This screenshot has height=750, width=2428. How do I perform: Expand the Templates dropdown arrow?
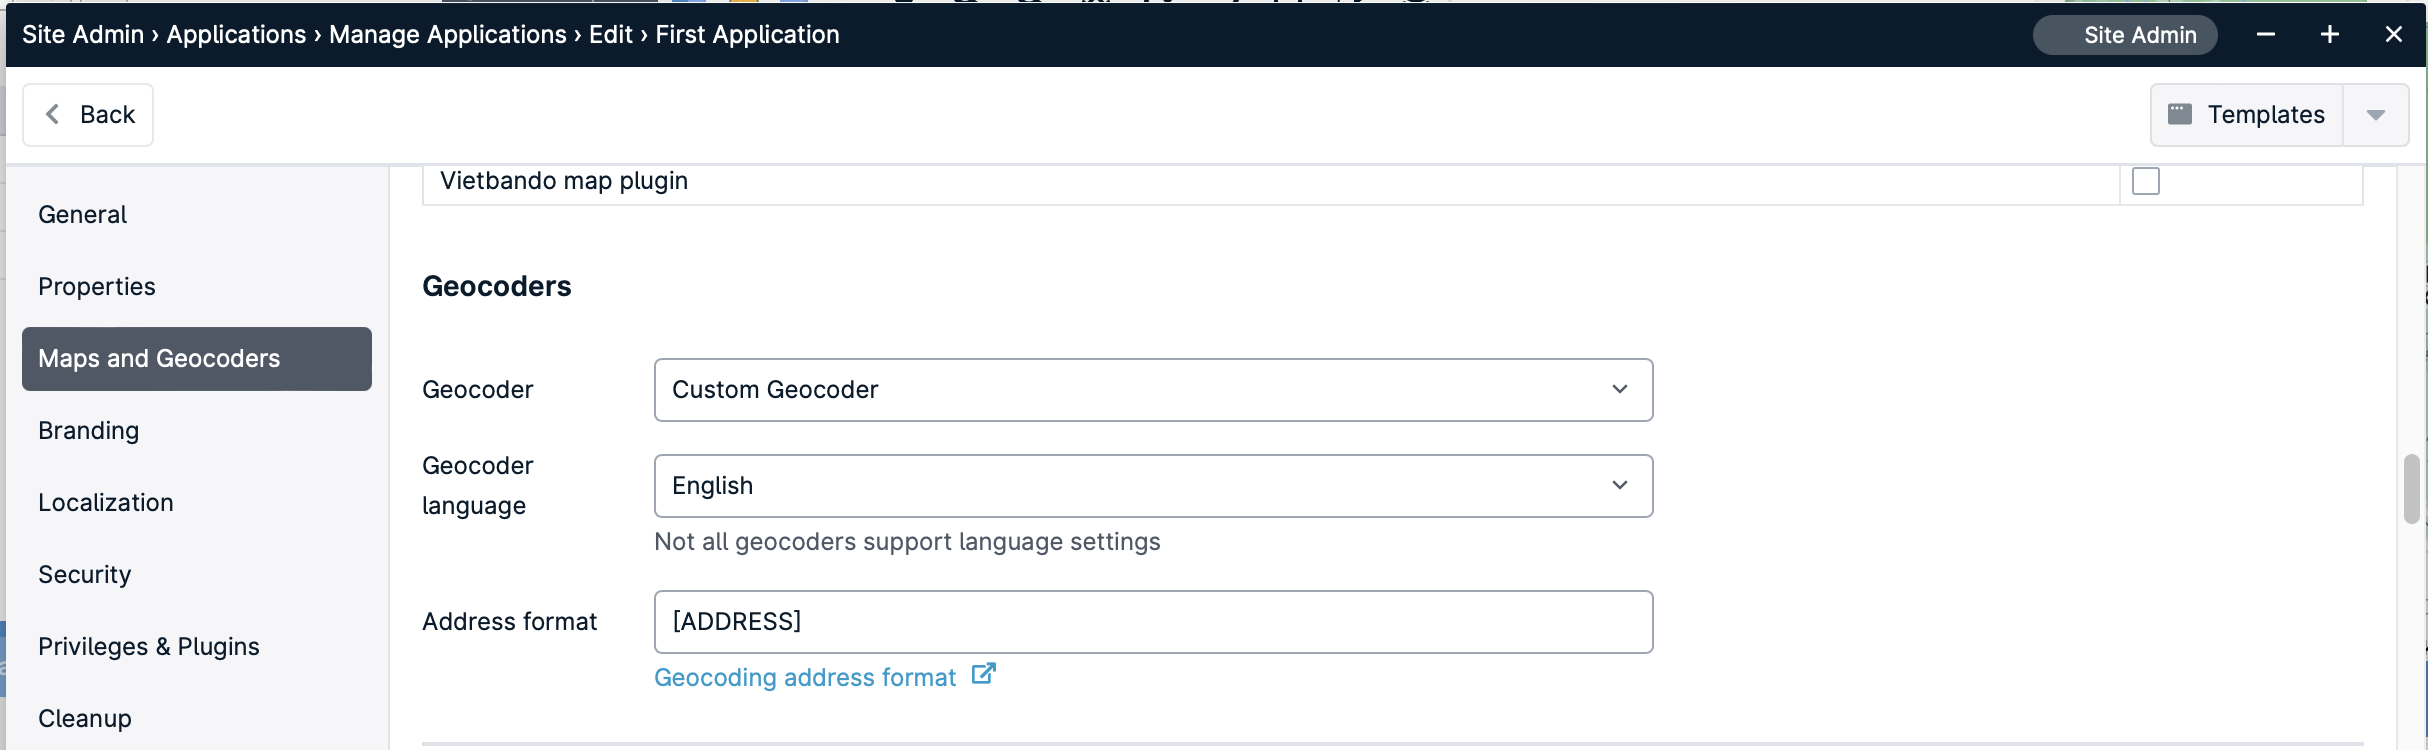tap(2376, 115)
